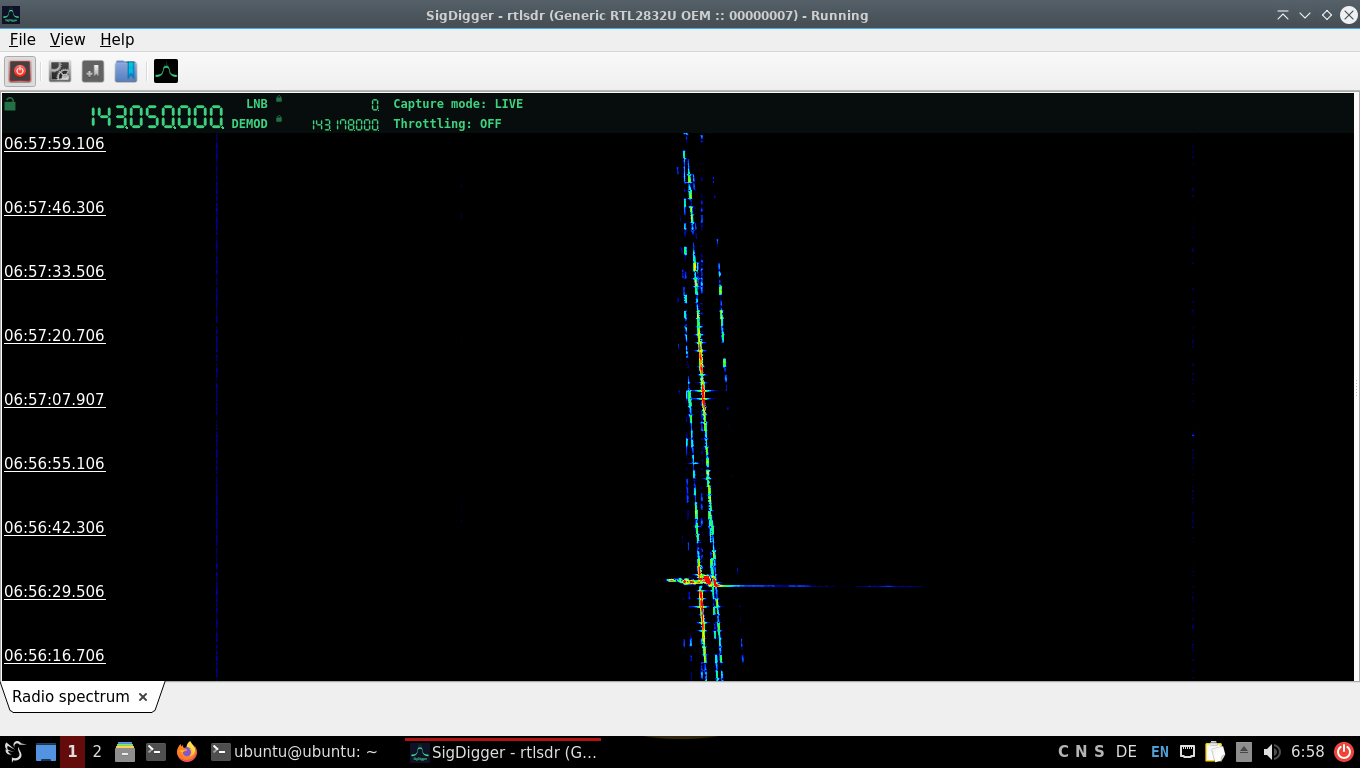Image resolution: width=1360 pixels, height=768 pixels.
Task: Close the Radio spectrum tab
Action: 143,697
